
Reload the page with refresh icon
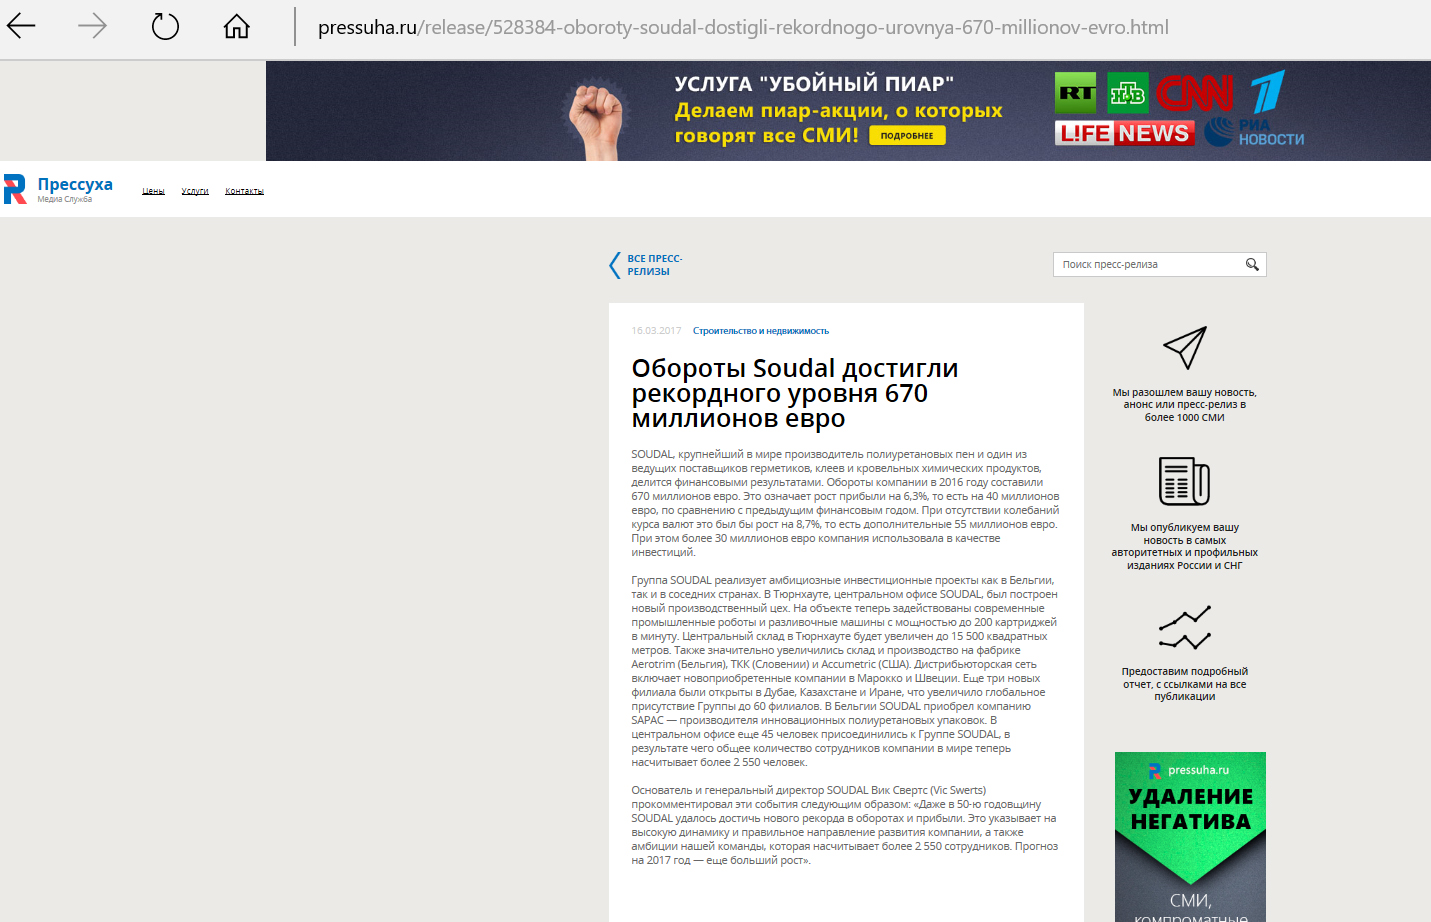pyautogui.click(x=165, y=27)
